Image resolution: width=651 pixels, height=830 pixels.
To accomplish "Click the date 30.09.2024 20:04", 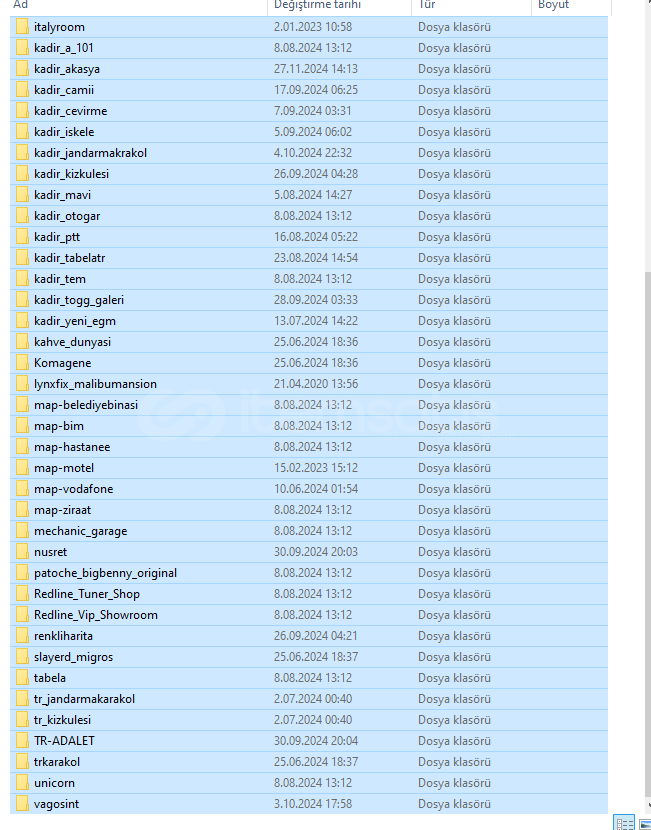I will [x=315, y=741].
